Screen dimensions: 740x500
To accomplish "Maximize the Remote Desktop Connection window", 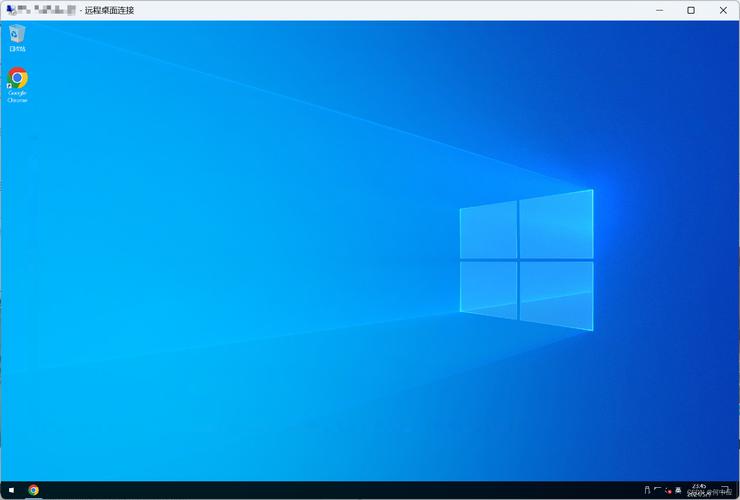I will (x=691, y=10).
